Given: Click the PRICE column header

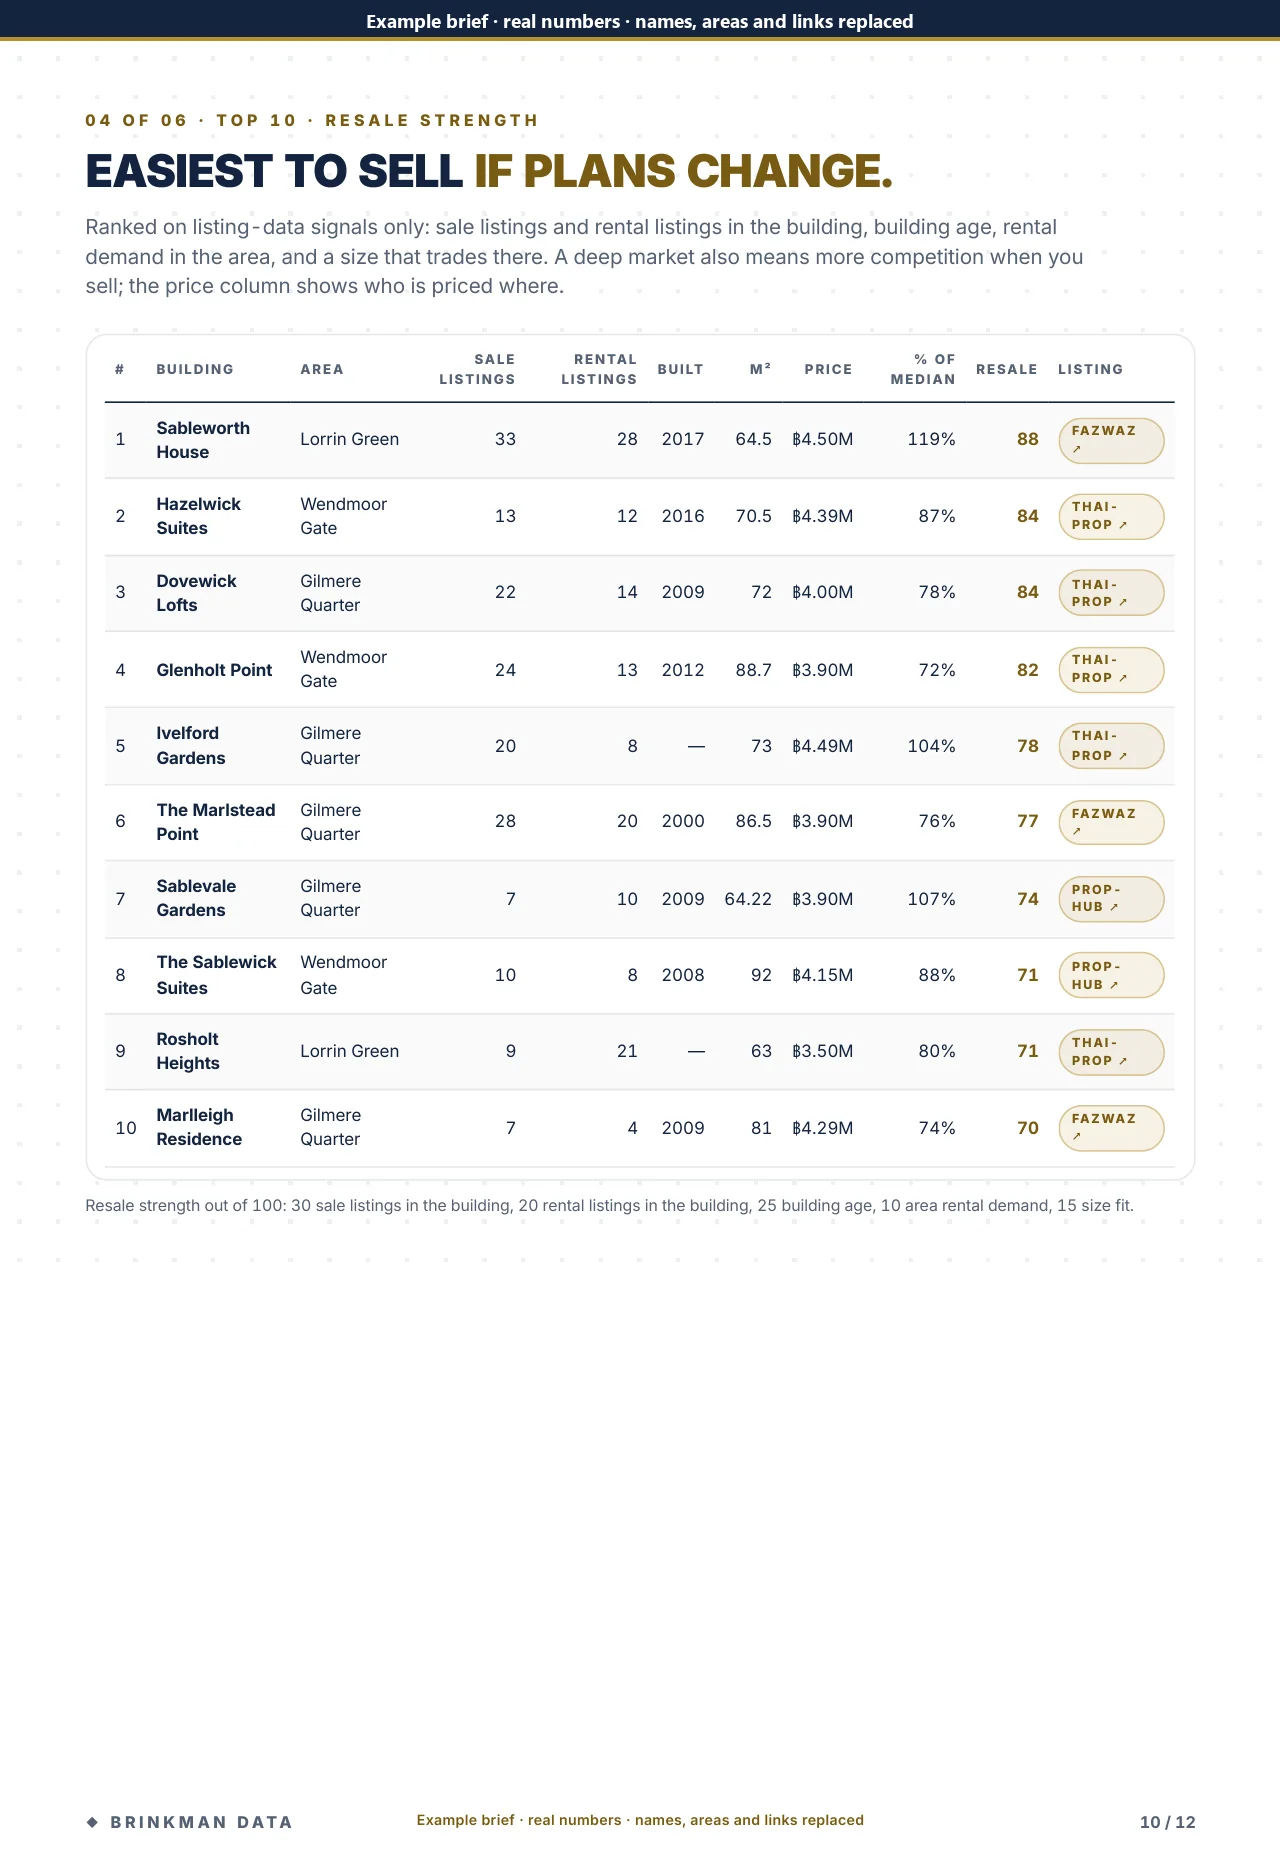Looking at the screenshot, I should 828,369.
